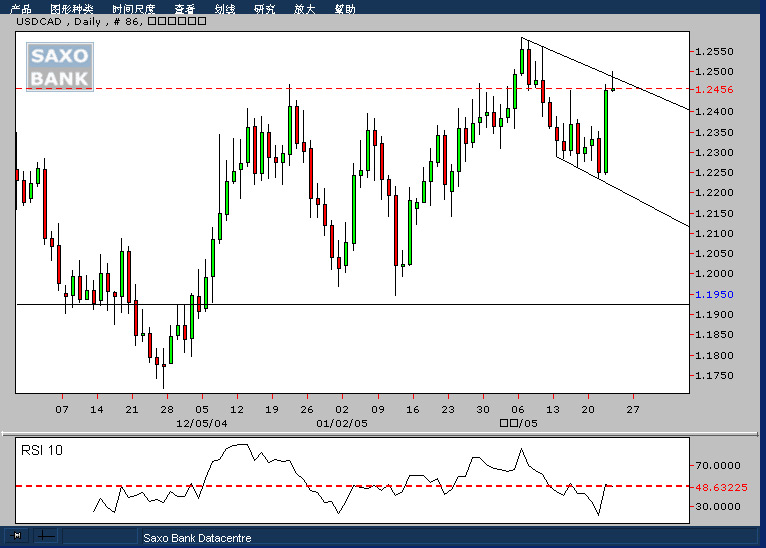Image resolution: width=766 pixels, height=548 pixels.
Task: Open the 划线 draw line menu
Action: (225, 8)
